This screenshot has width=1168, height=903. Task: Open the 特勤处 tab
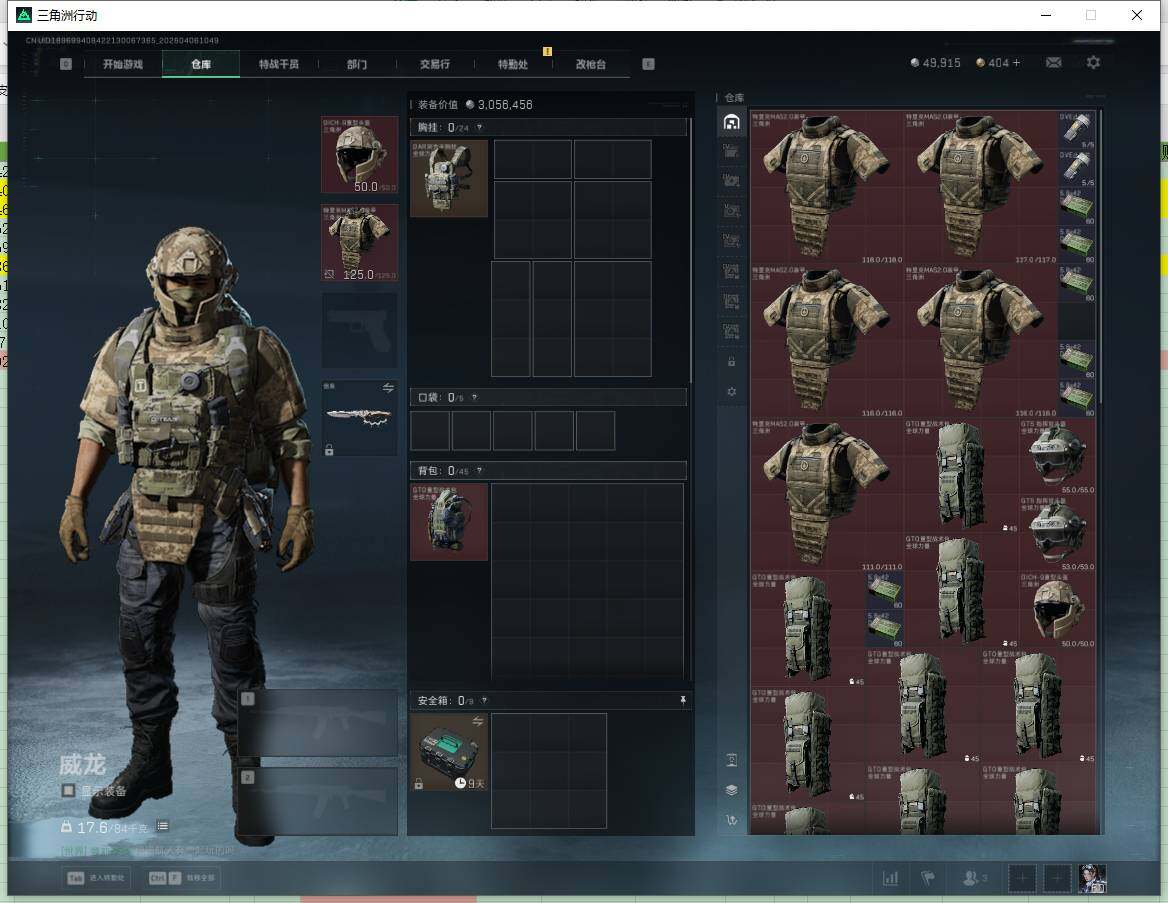coord(512,64)
